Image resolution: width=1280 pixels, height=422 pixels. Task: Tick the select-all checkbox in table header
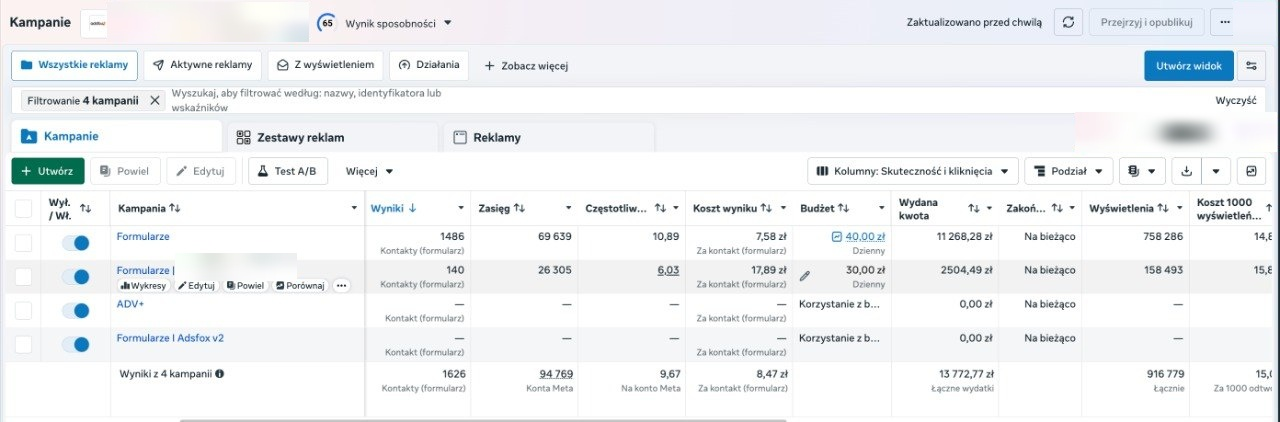[23, 208]
